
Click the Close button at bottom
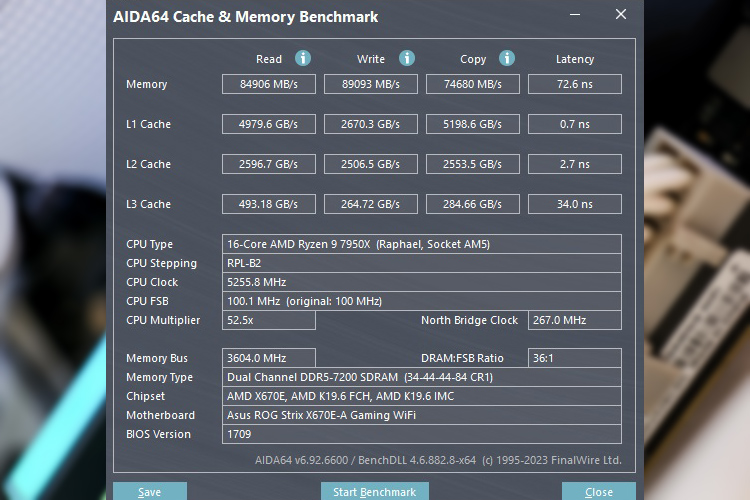(x=599, y=491)
